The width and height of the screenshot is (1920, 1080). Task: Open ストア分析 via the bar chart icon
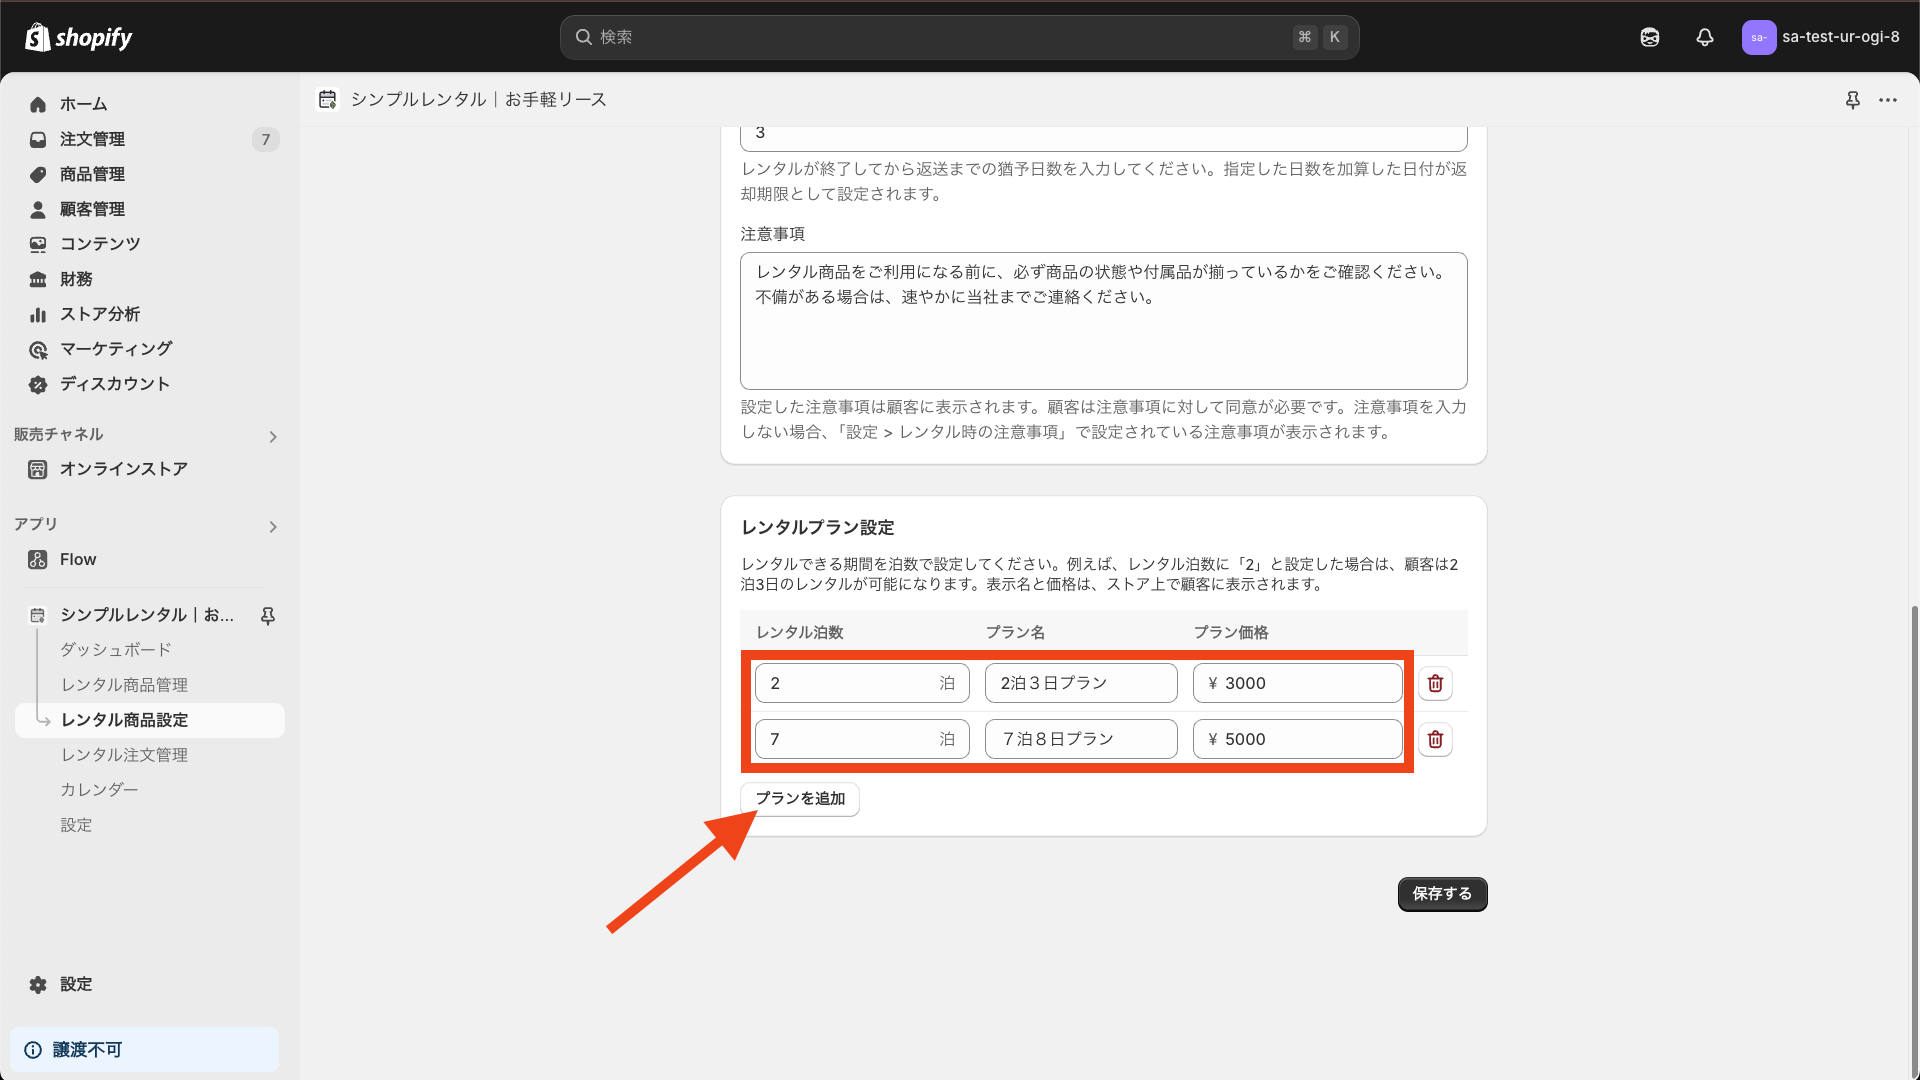tap(37, 314)
